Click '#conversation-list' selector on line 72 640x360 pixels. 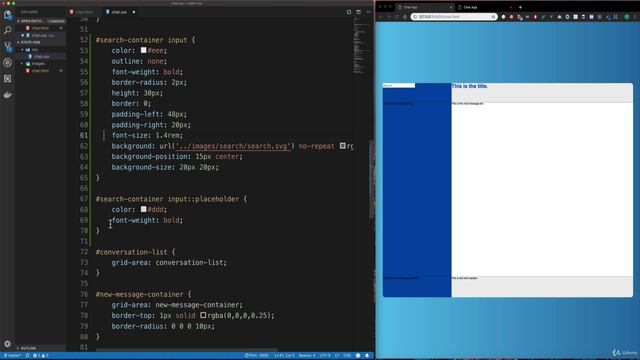(x=131, y=252)
